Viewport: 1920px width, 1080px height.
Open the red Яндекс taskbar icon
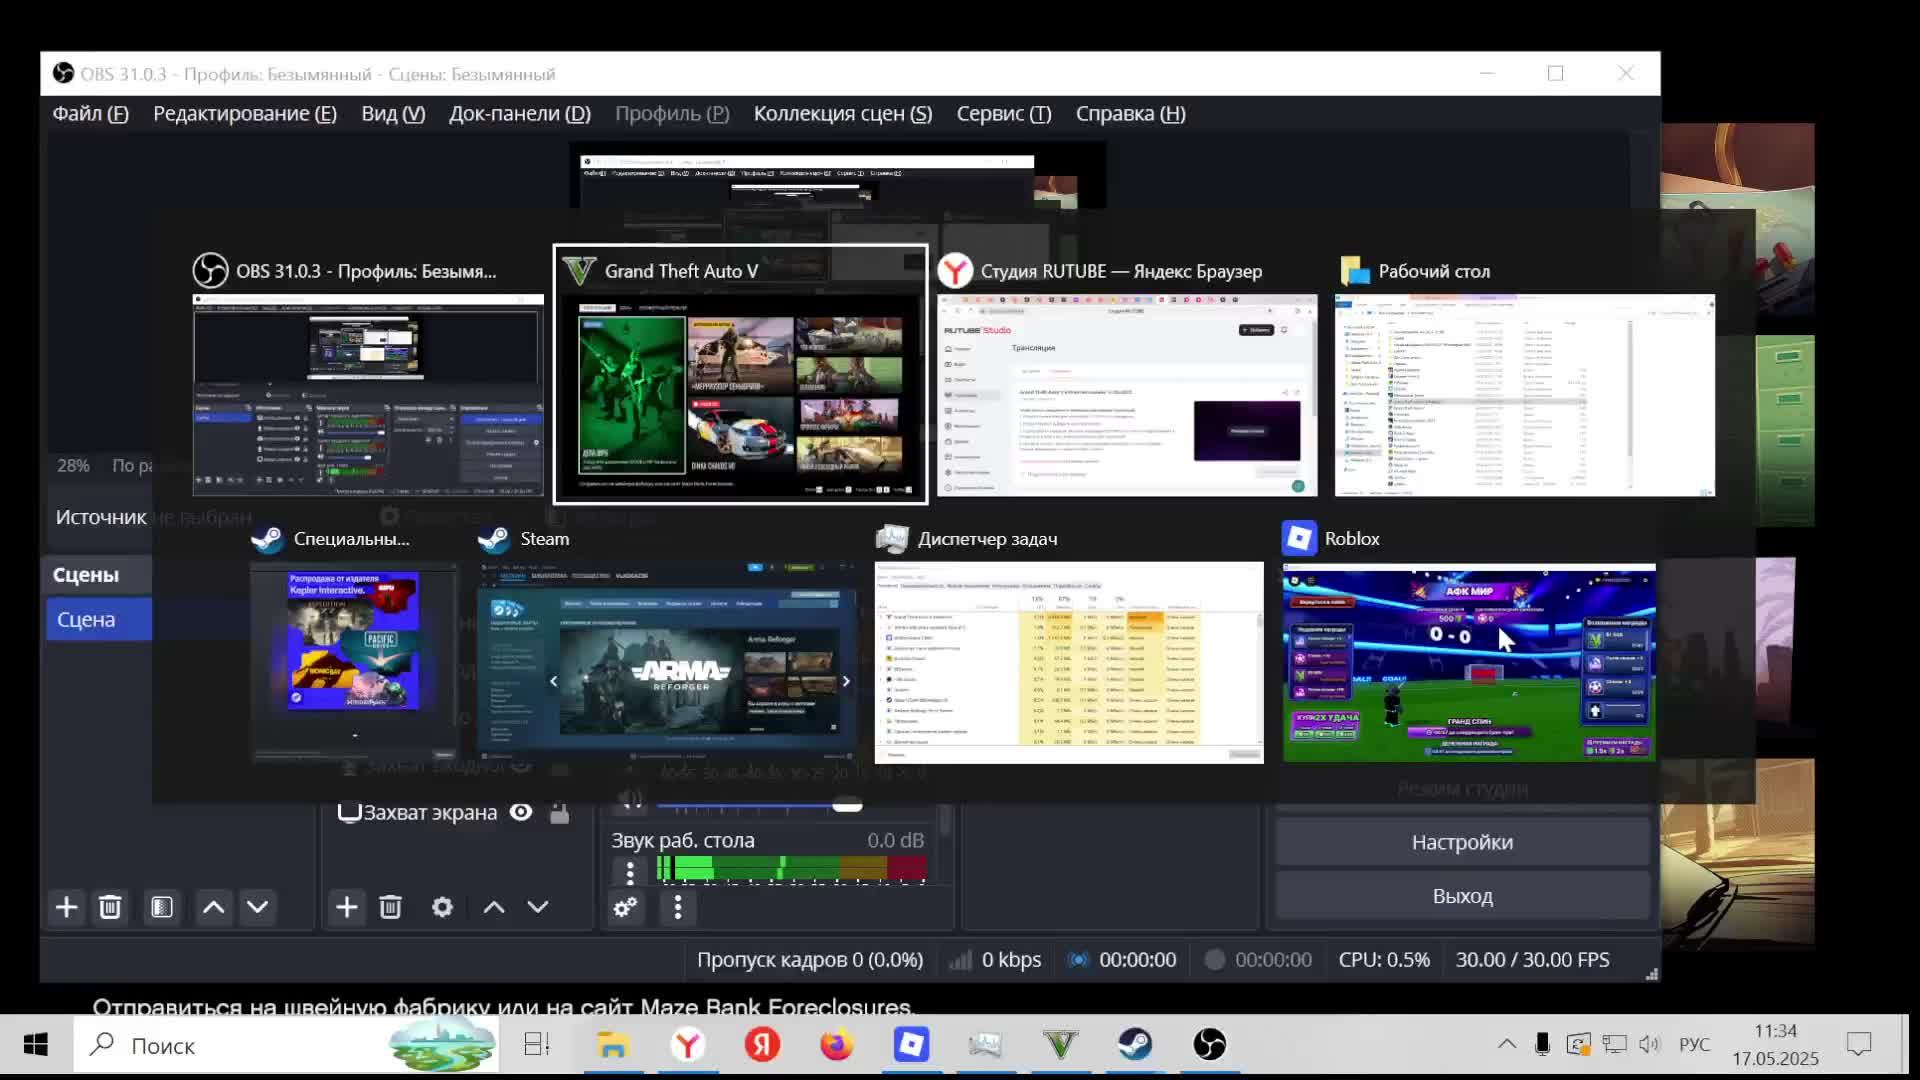762,1045
